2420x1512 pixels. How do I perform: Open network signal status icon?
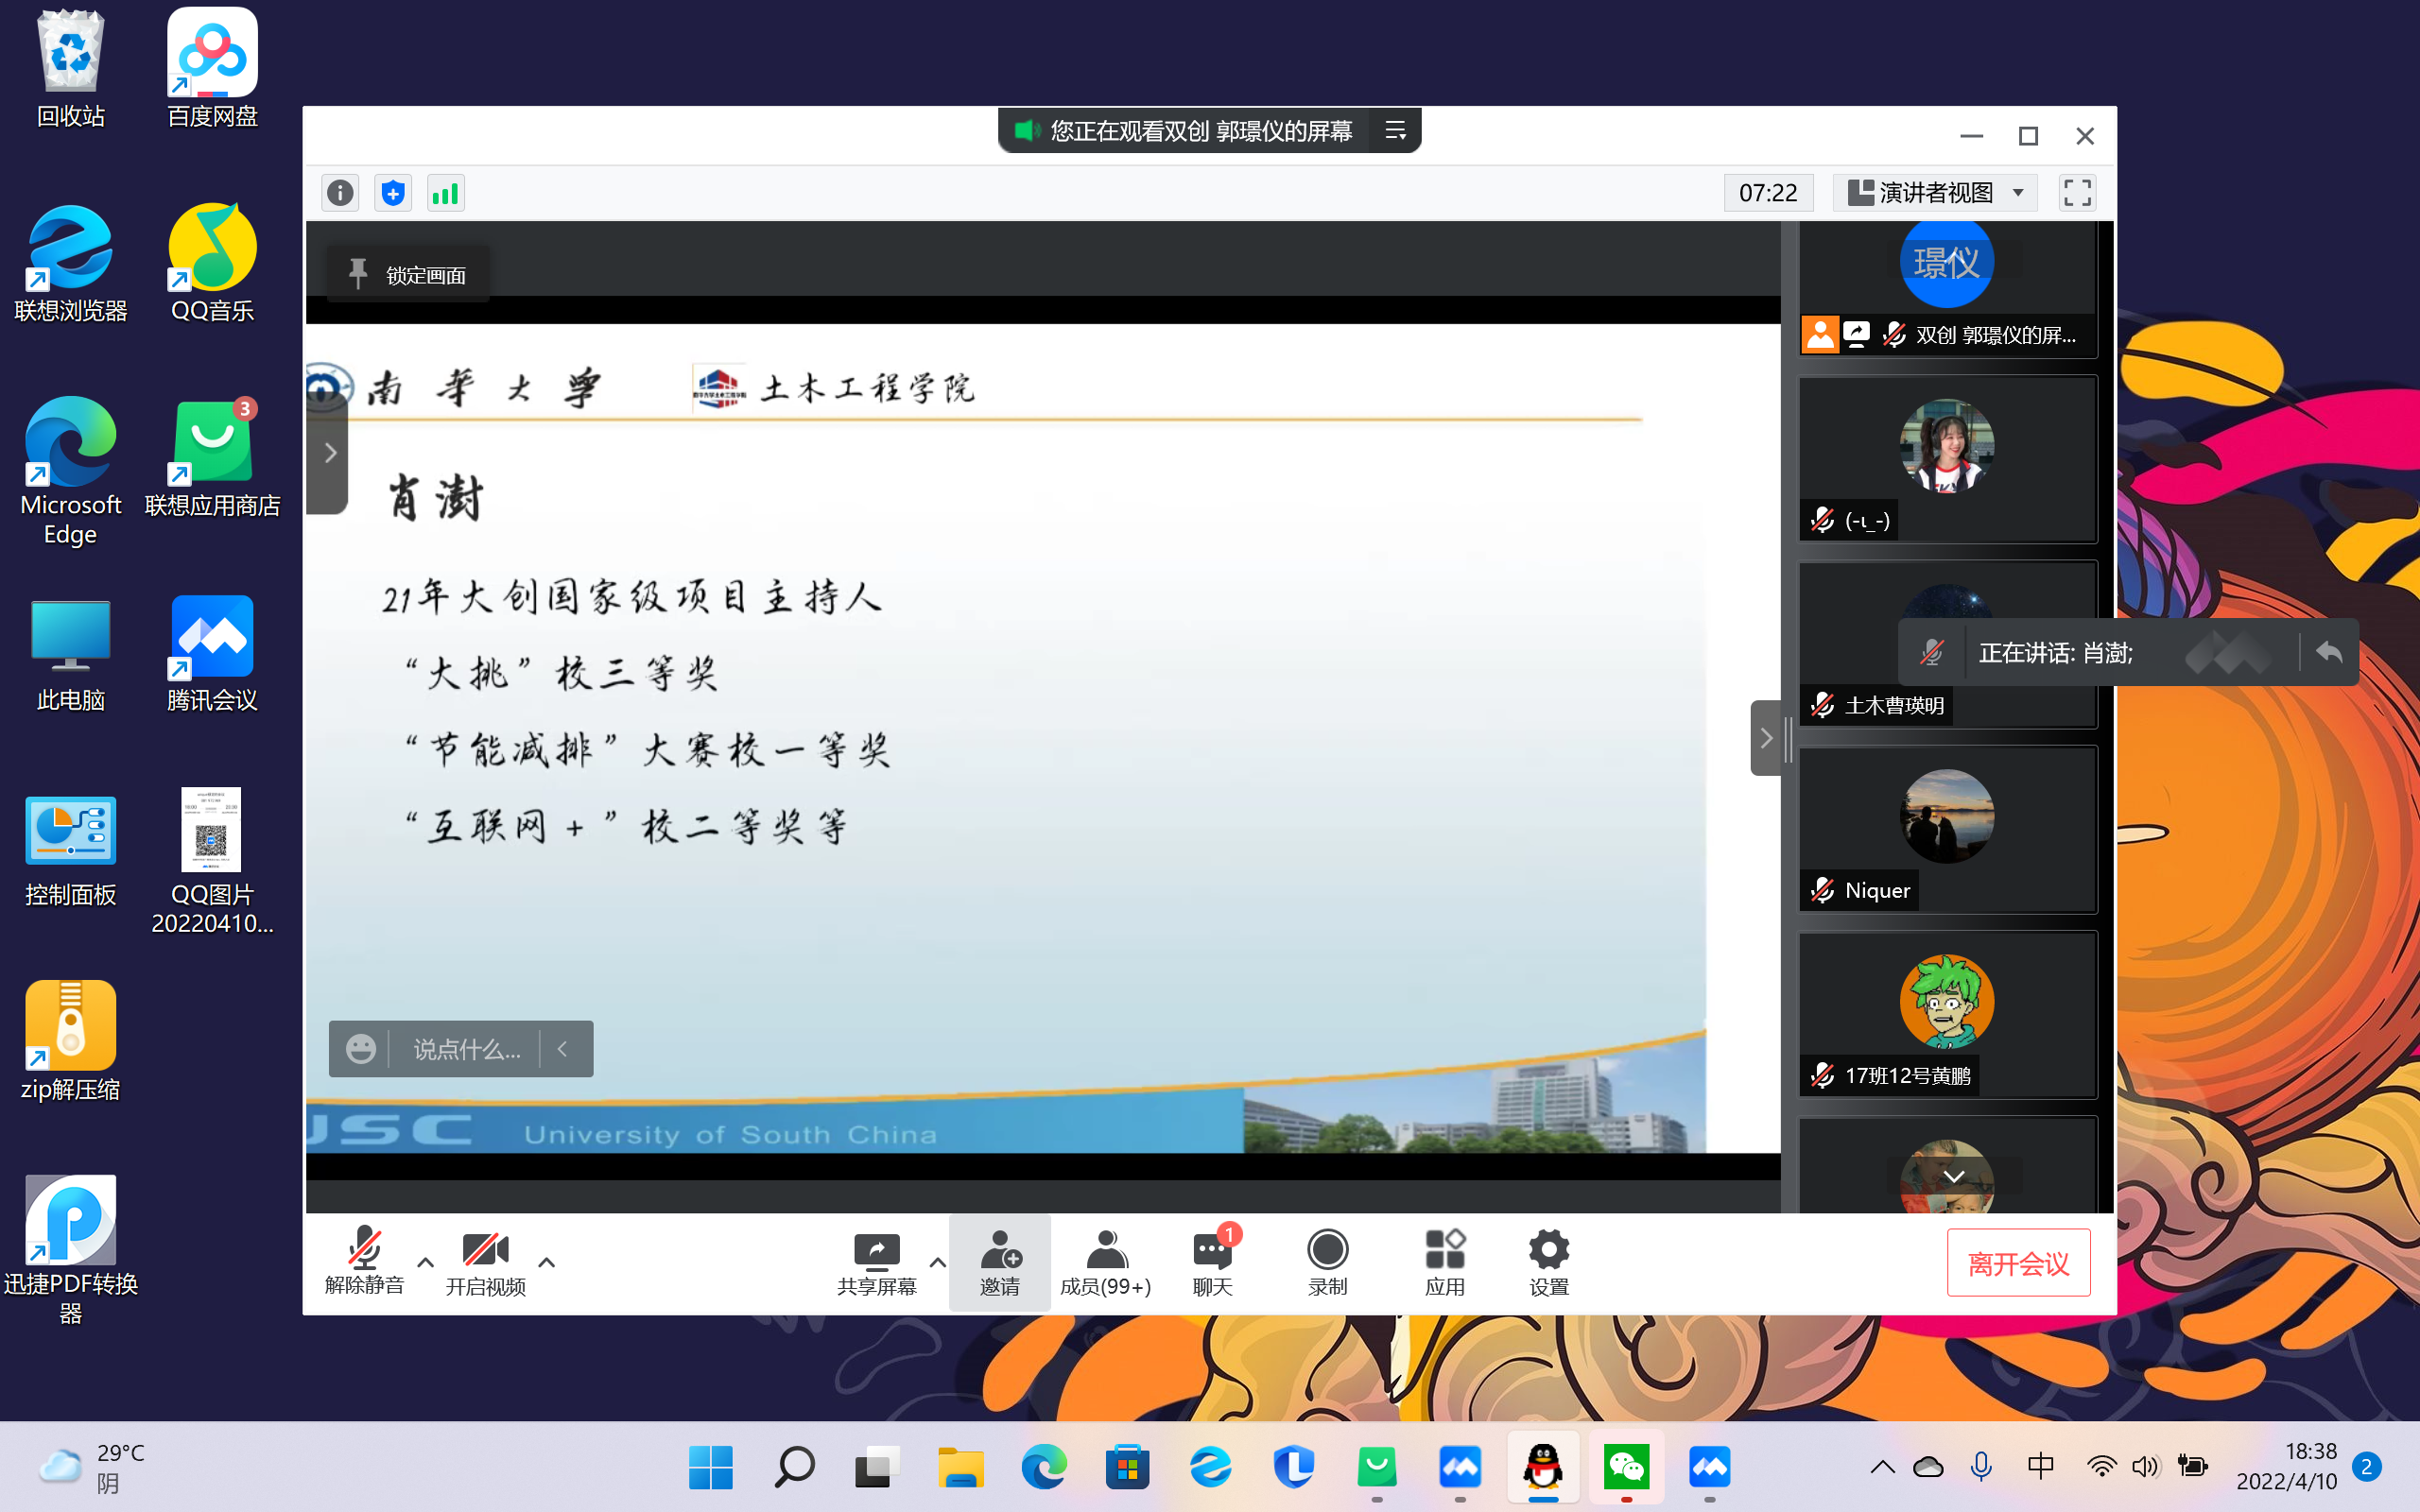[445, 192]
